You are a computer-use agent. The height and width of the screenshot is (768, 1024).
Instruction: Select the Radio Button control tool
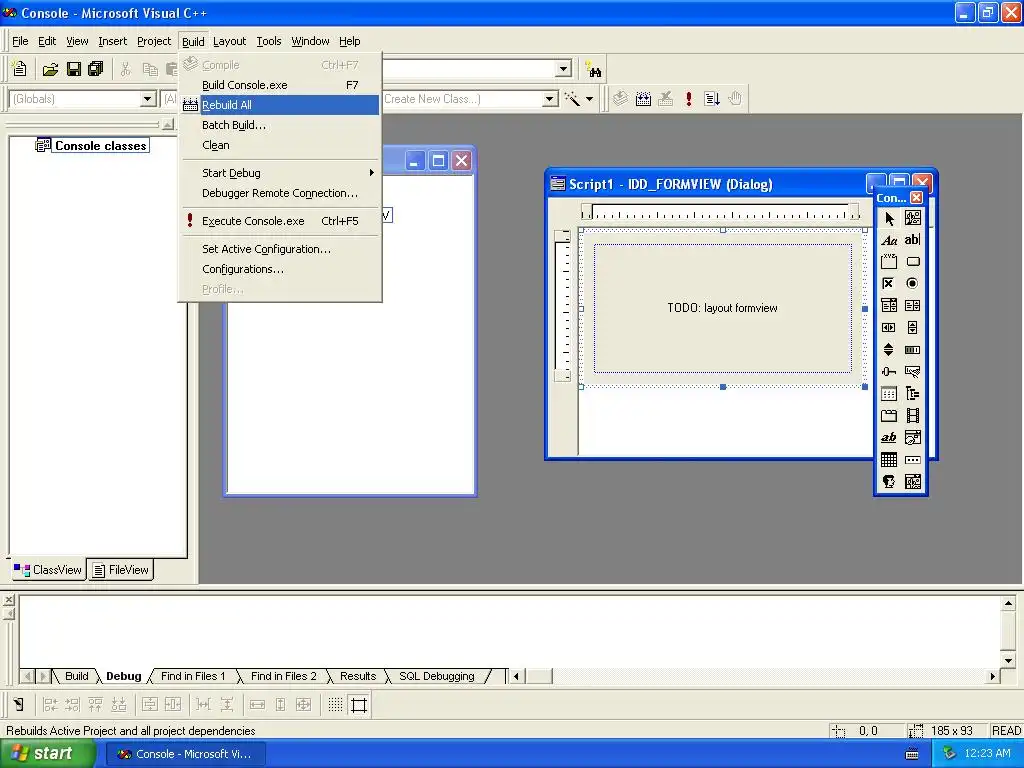click(912, 283)
